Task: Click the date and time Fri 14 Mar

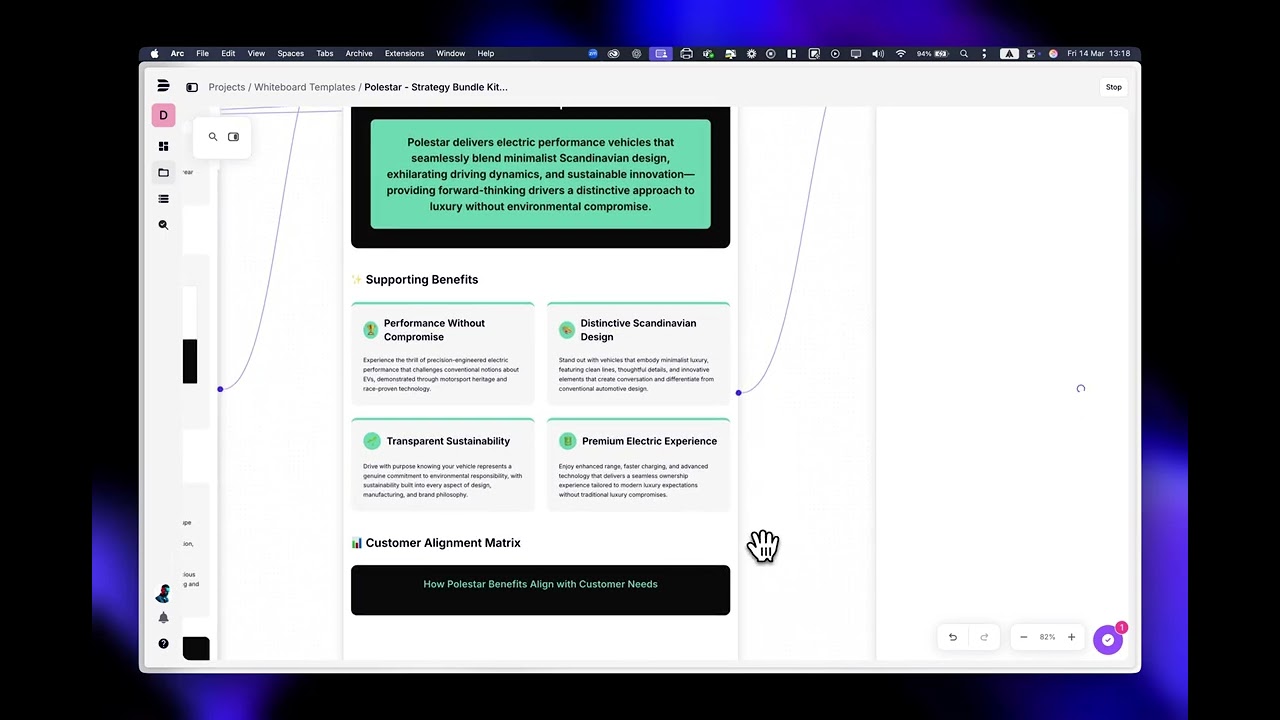Action: pyautogui.click(x=1098, y=53)
